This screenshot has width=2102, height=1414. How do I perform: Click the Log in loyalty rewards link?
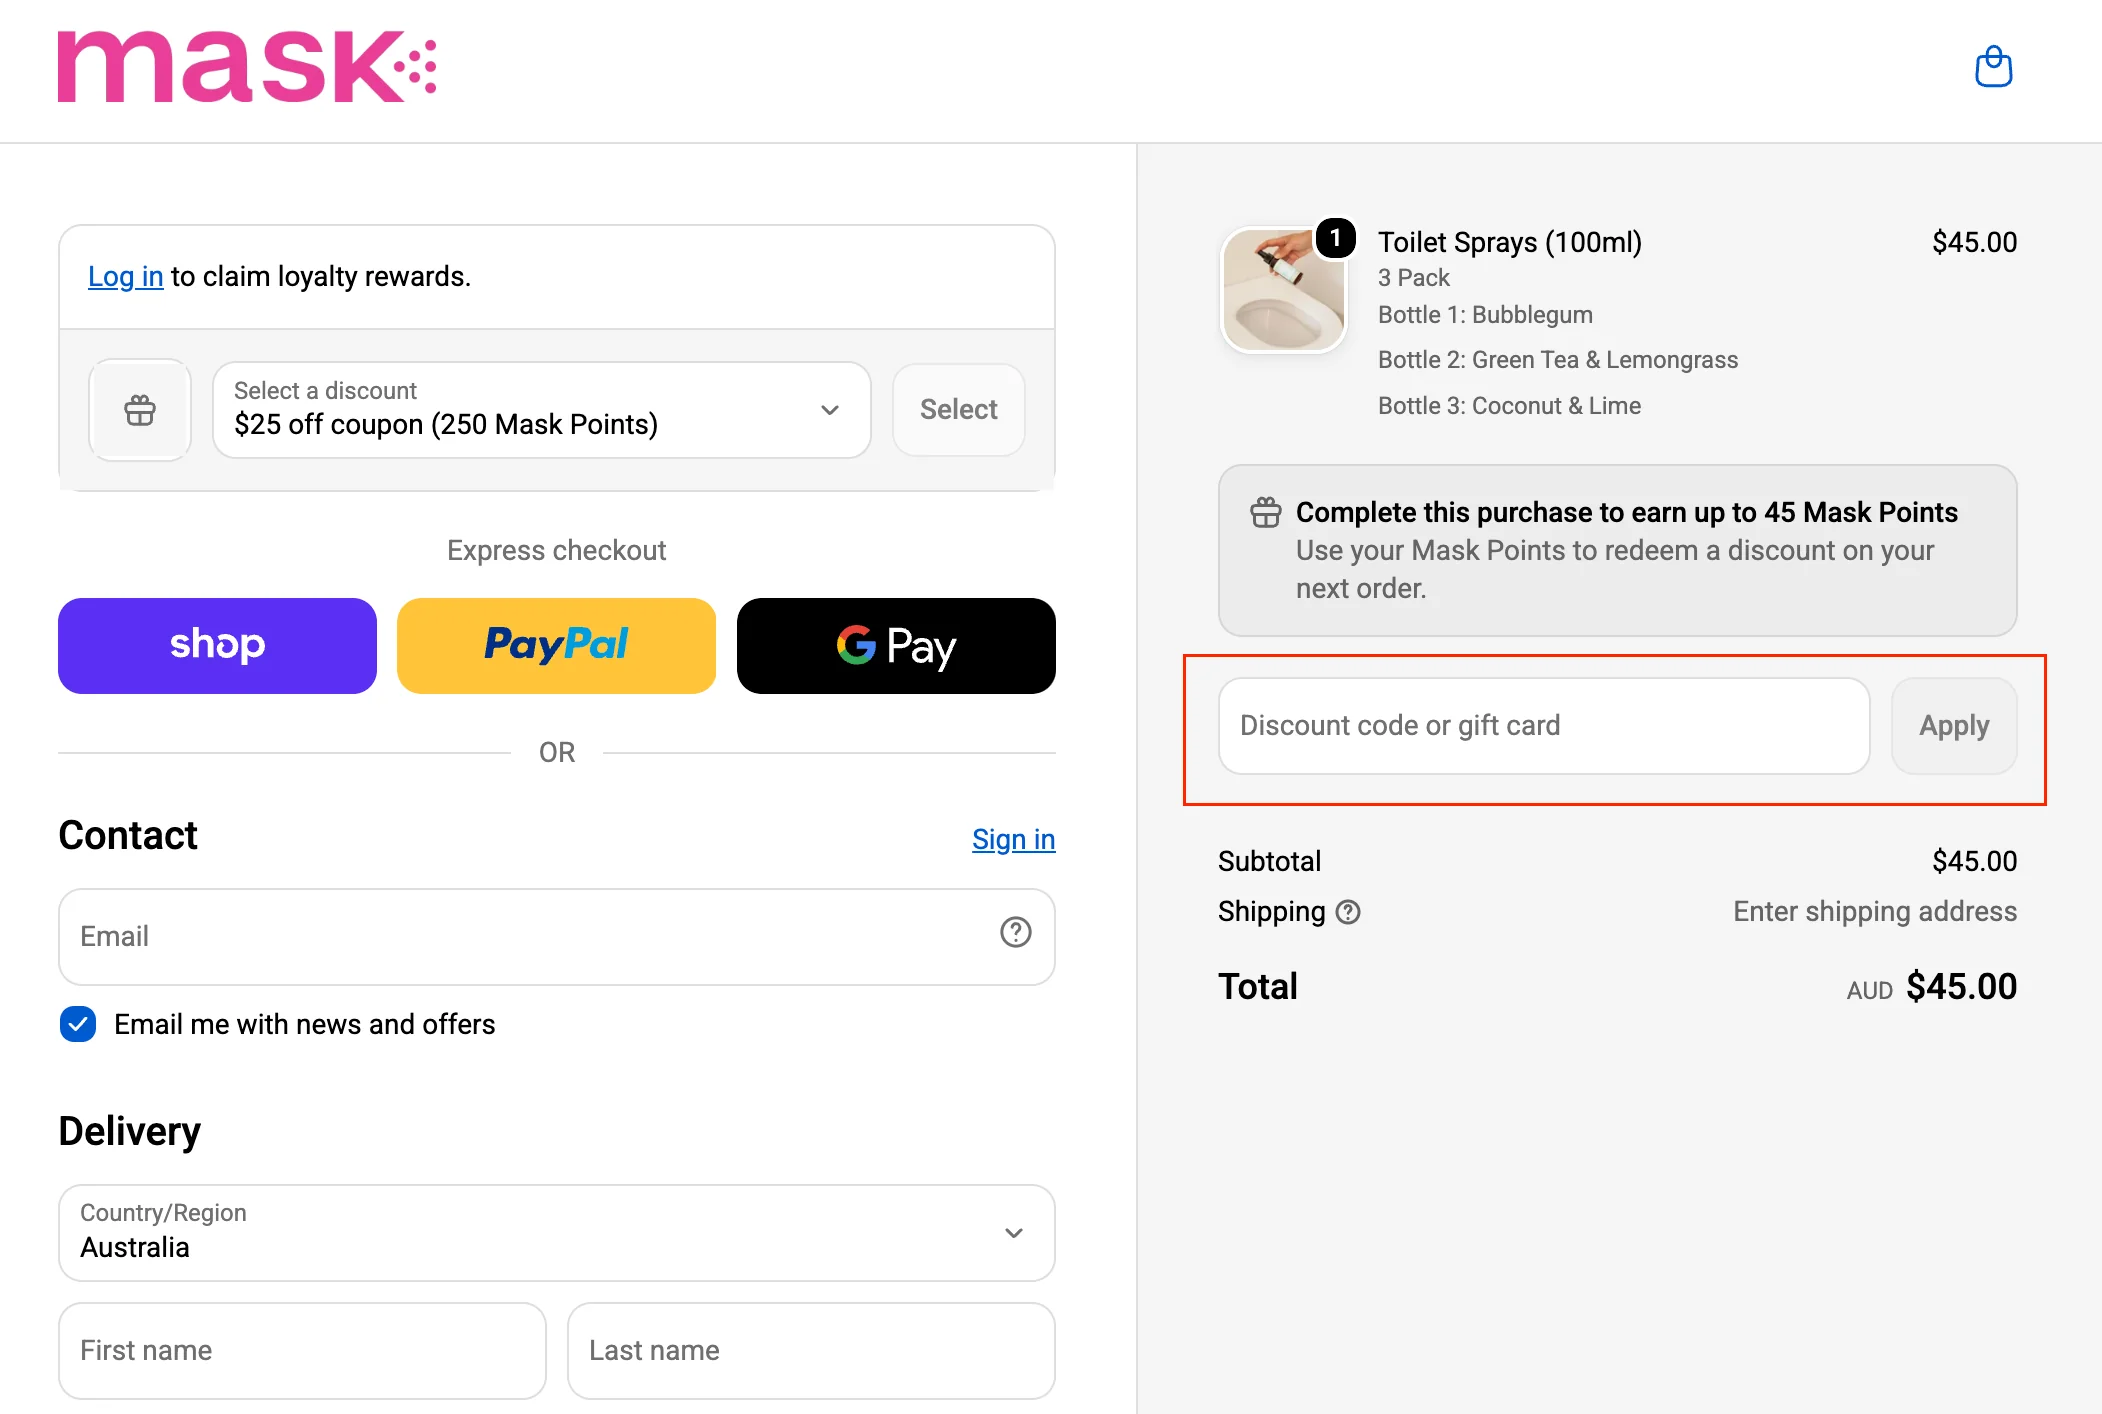[x=125, y=276]
